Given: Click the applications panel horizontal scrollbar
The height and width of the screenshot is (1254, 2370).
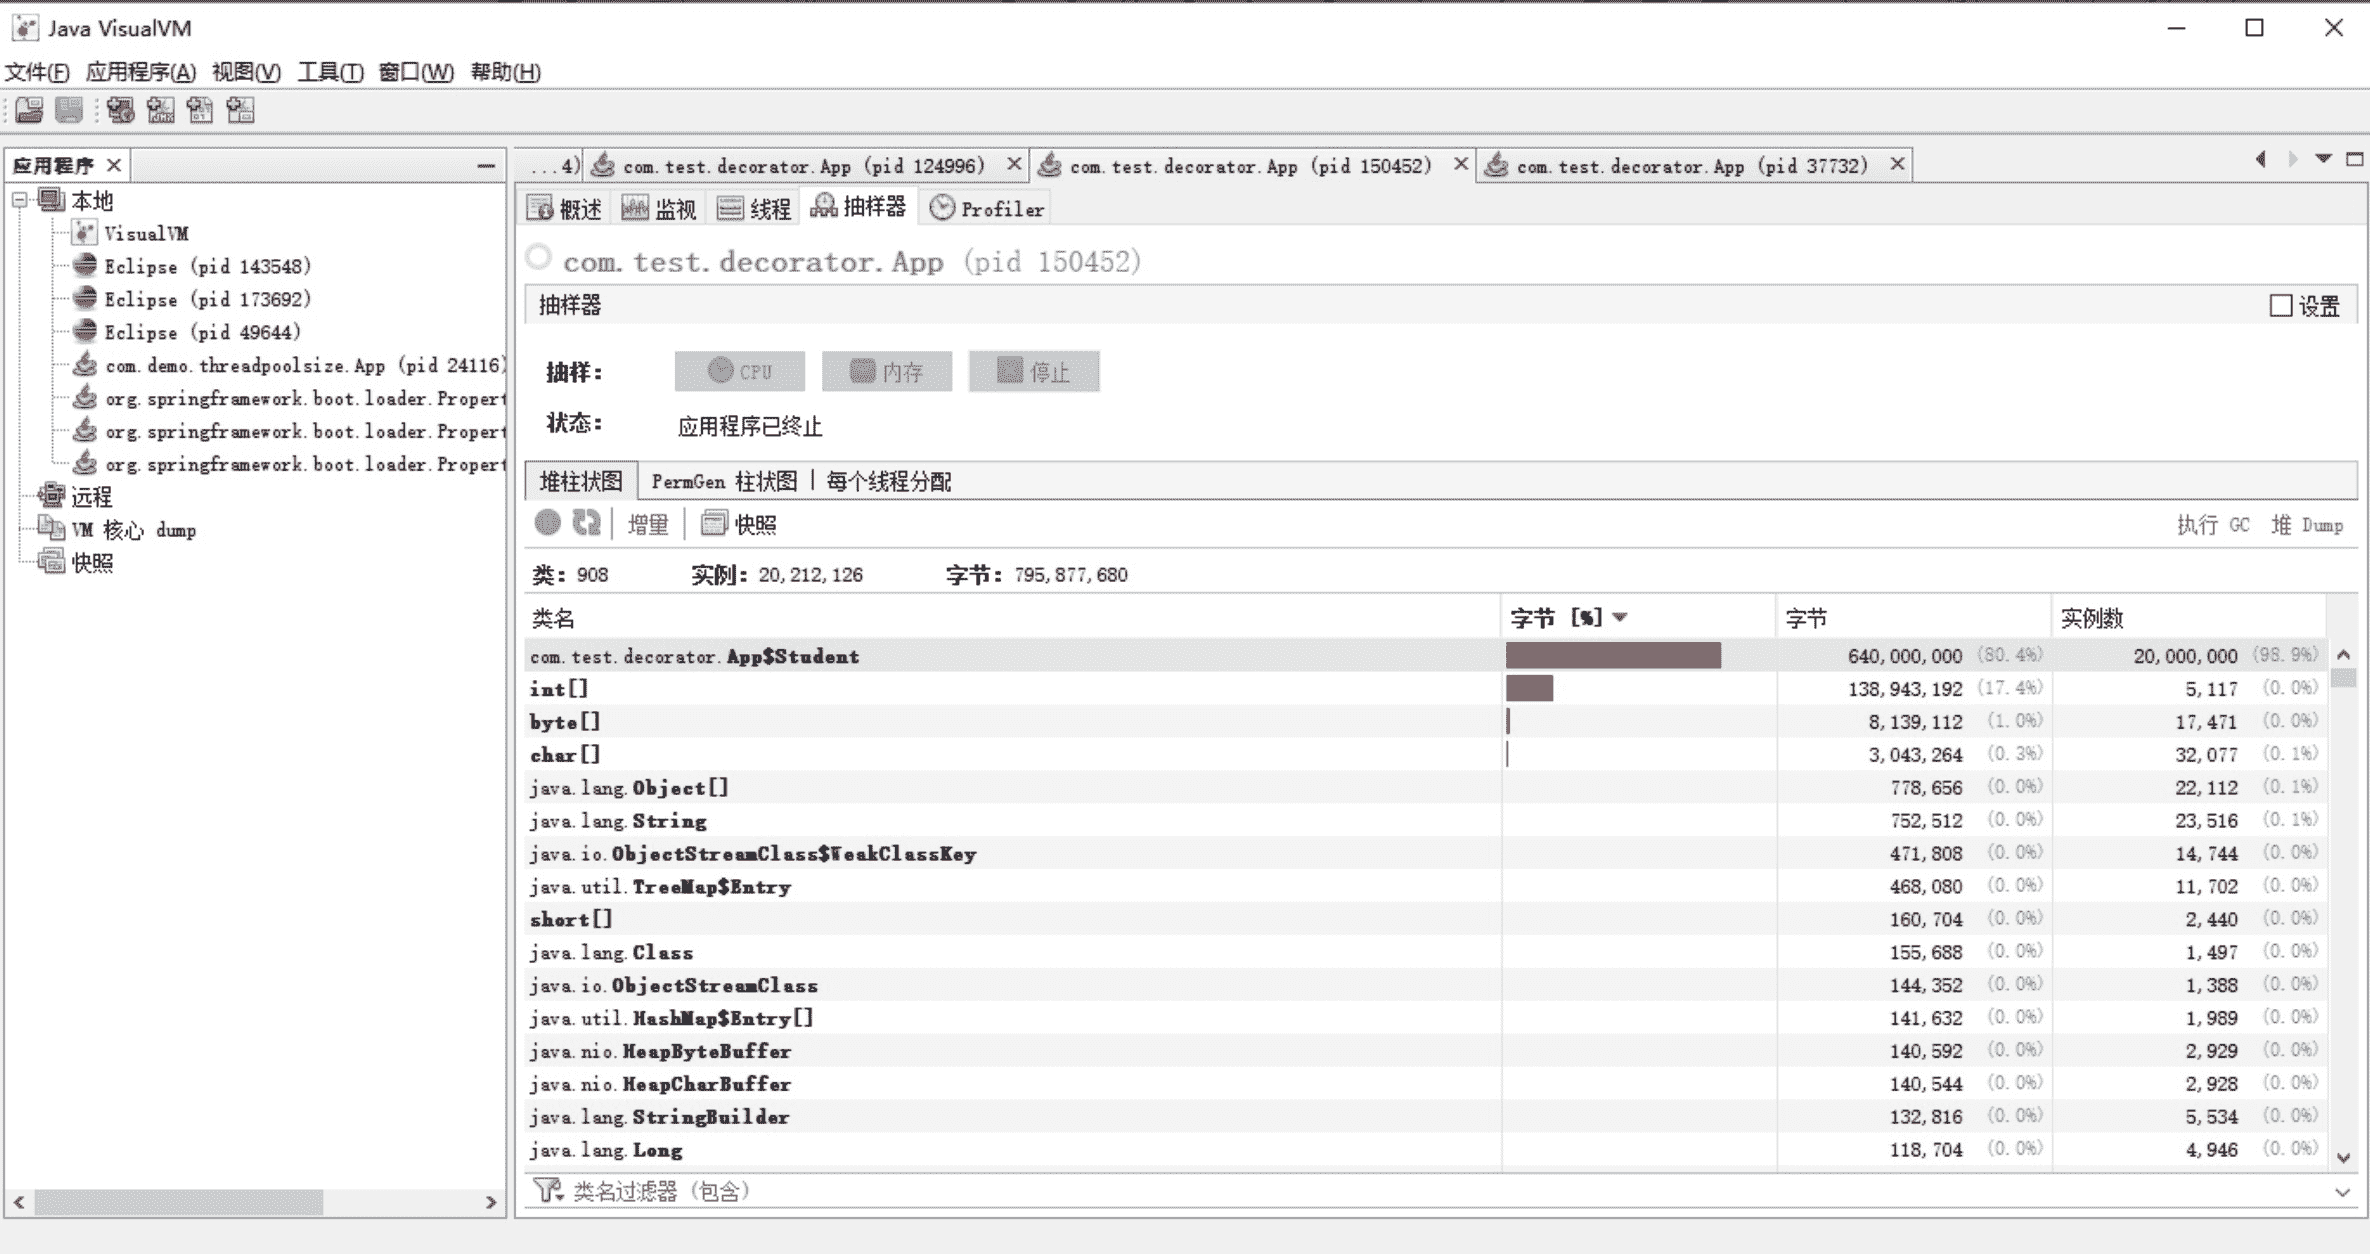Looking at the screenshot, I should (x=180, y=1201).
